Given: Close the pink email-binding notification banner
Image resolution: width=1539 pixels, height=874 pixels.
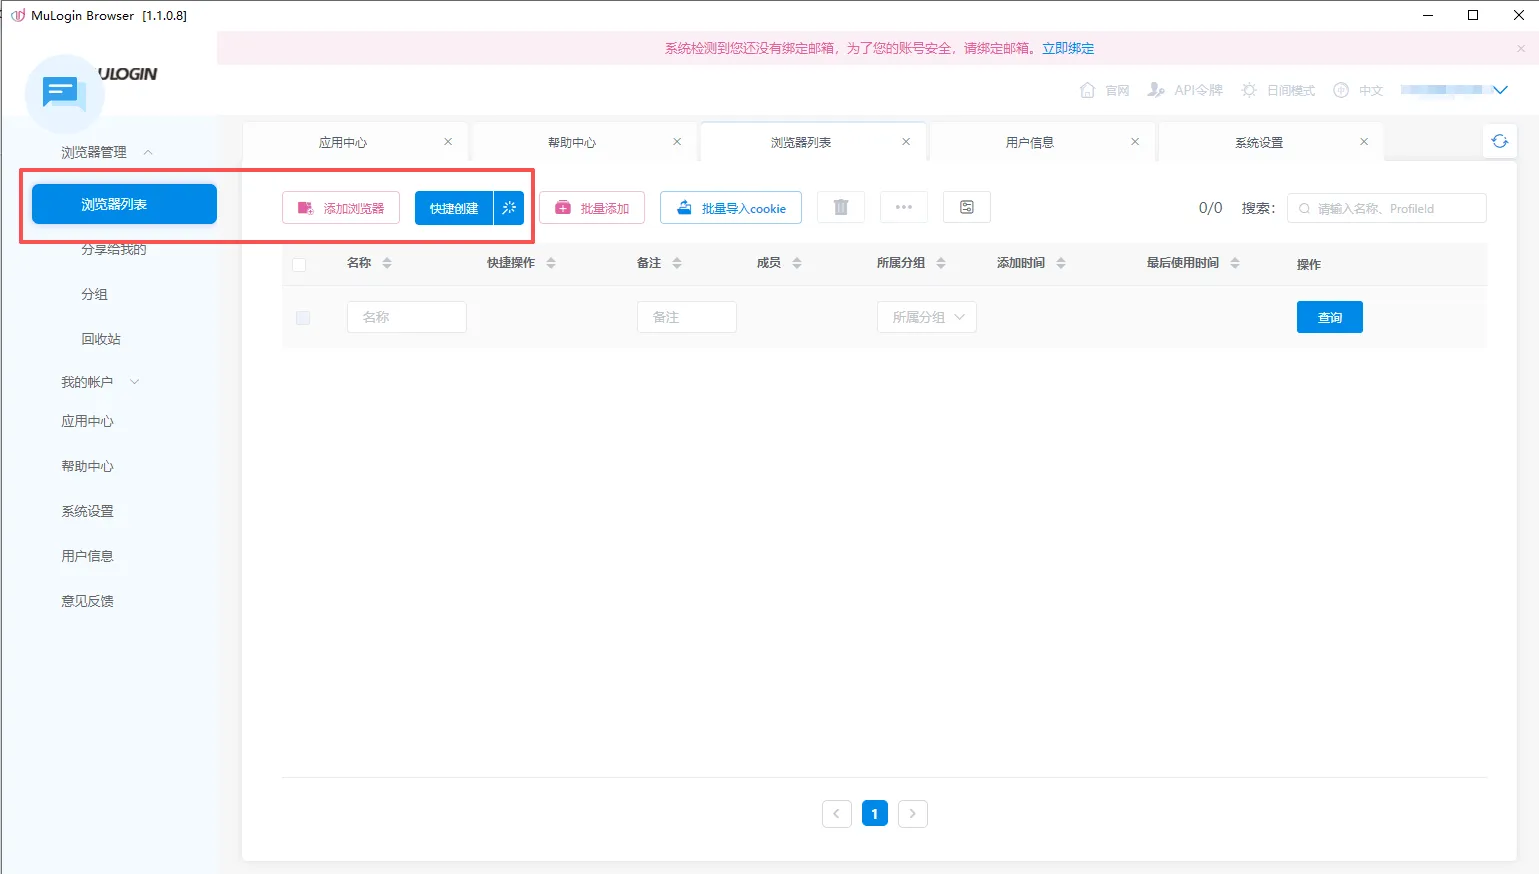Looking at the screenshot, I should click(x=1521, y=48).
